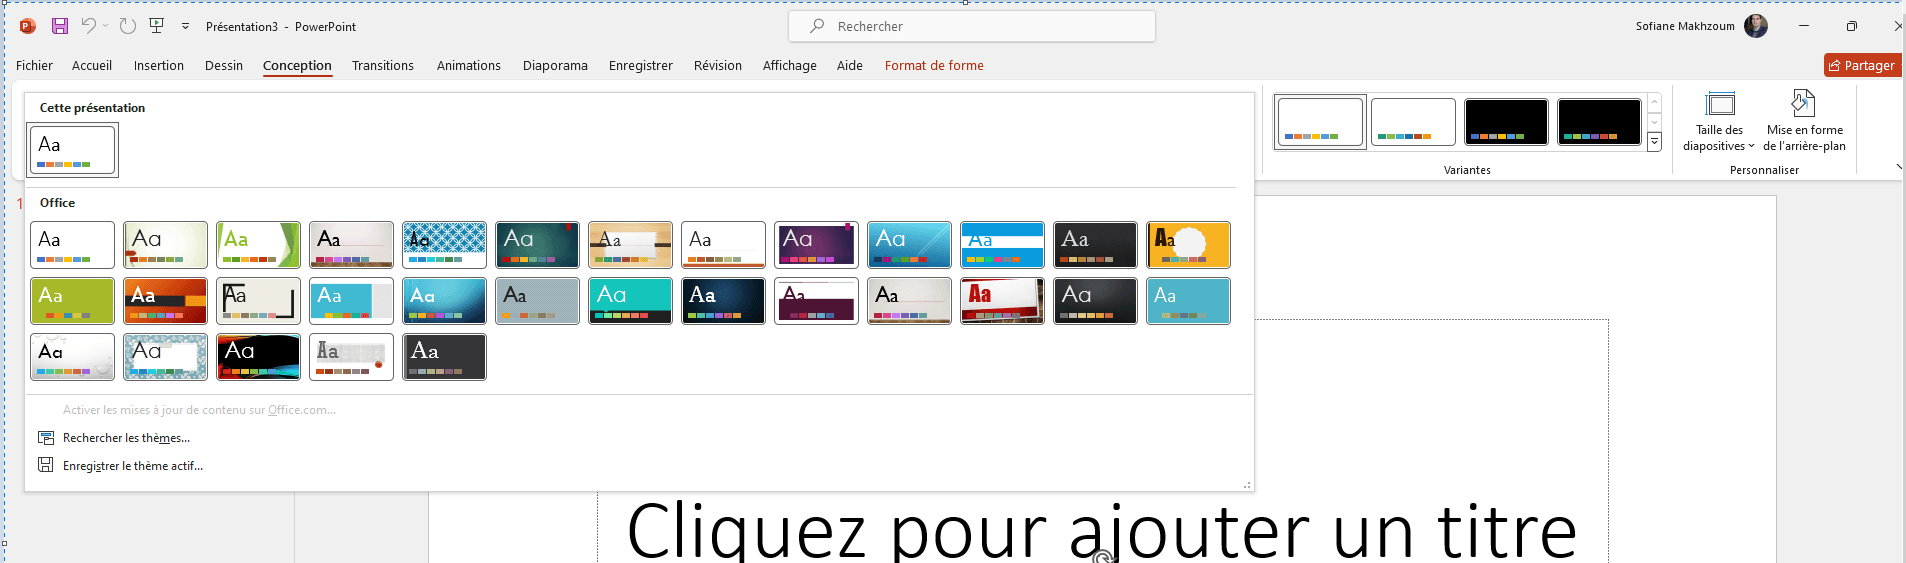The width and height of the screenshot is (1906, 563).
Task: Click the Rechercher les thèmes icon
Action: click(46, 438)
